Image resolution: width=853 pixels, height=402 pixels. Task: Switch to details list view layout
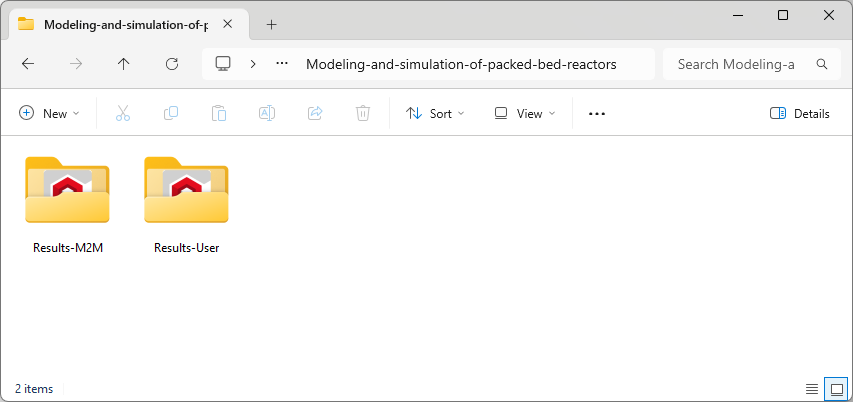coord(811,388)
